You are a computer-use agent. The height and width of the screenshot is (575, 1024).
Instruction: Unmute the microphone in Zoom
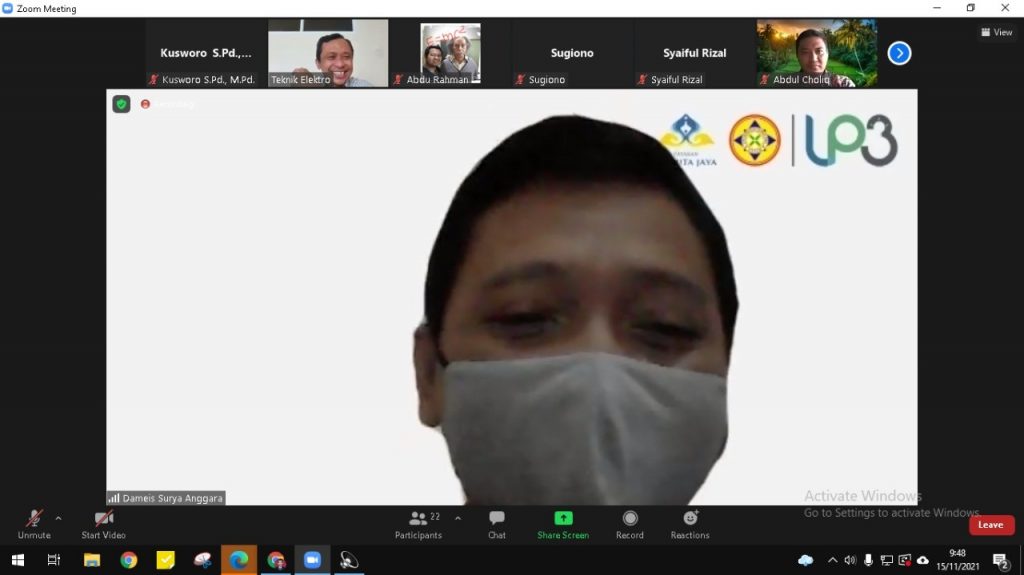(34, 525)
